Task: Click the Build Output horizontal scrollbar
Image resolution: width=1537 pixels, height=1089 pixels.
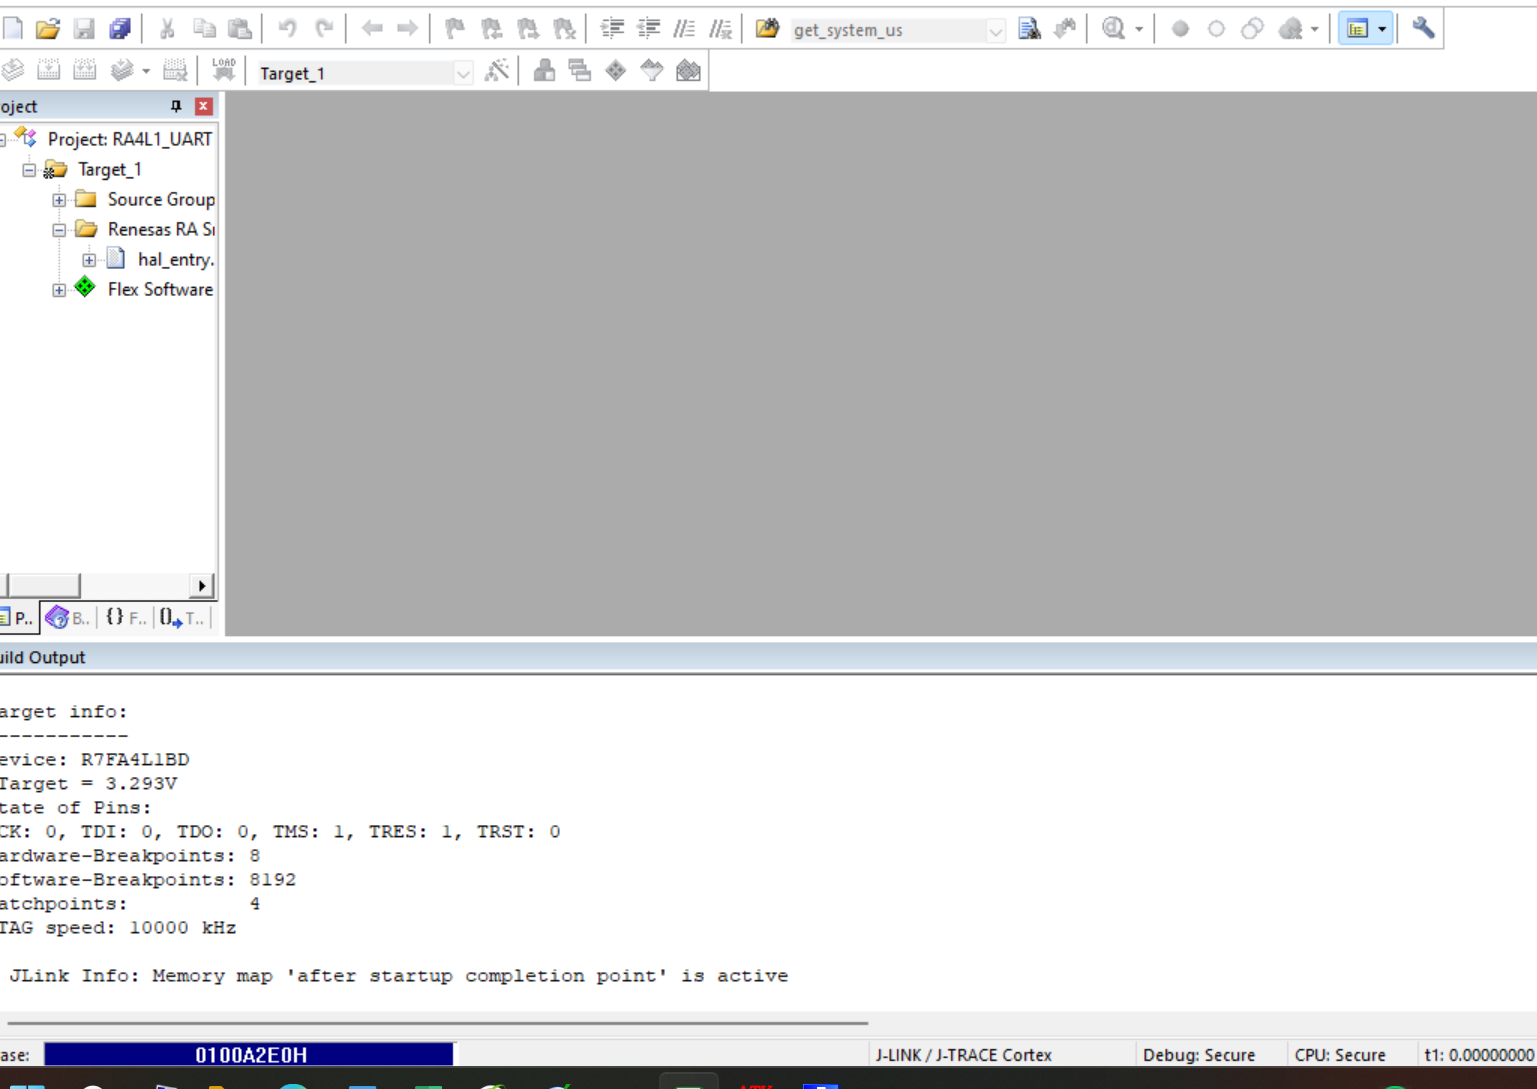Action: tap(438, 1023)
